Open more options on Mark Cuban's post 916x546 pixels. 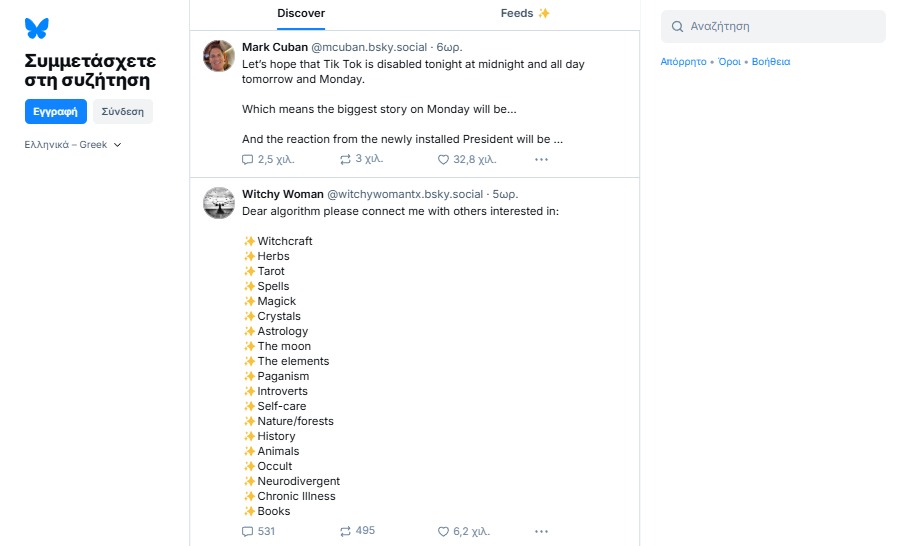541,159
